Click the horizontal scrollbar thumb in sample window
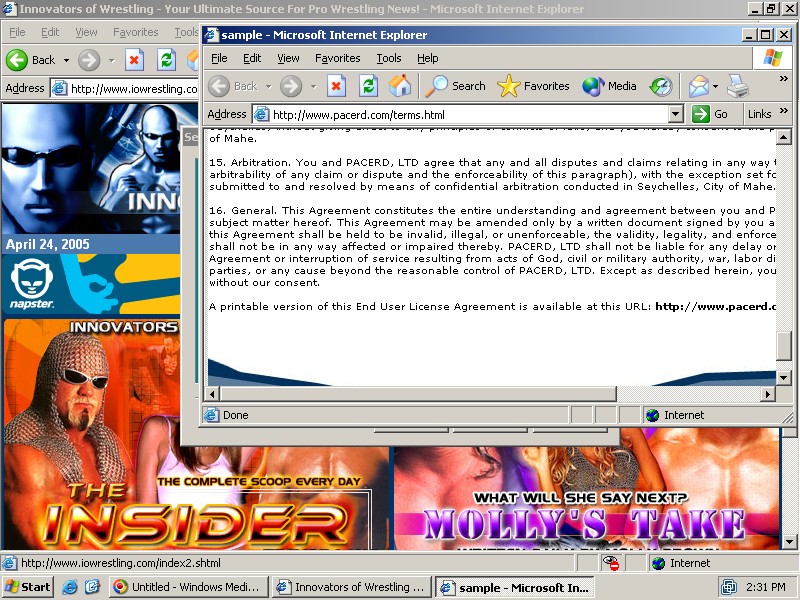The height and width of the screenshot is (600, 800). (x=418, y=393)
